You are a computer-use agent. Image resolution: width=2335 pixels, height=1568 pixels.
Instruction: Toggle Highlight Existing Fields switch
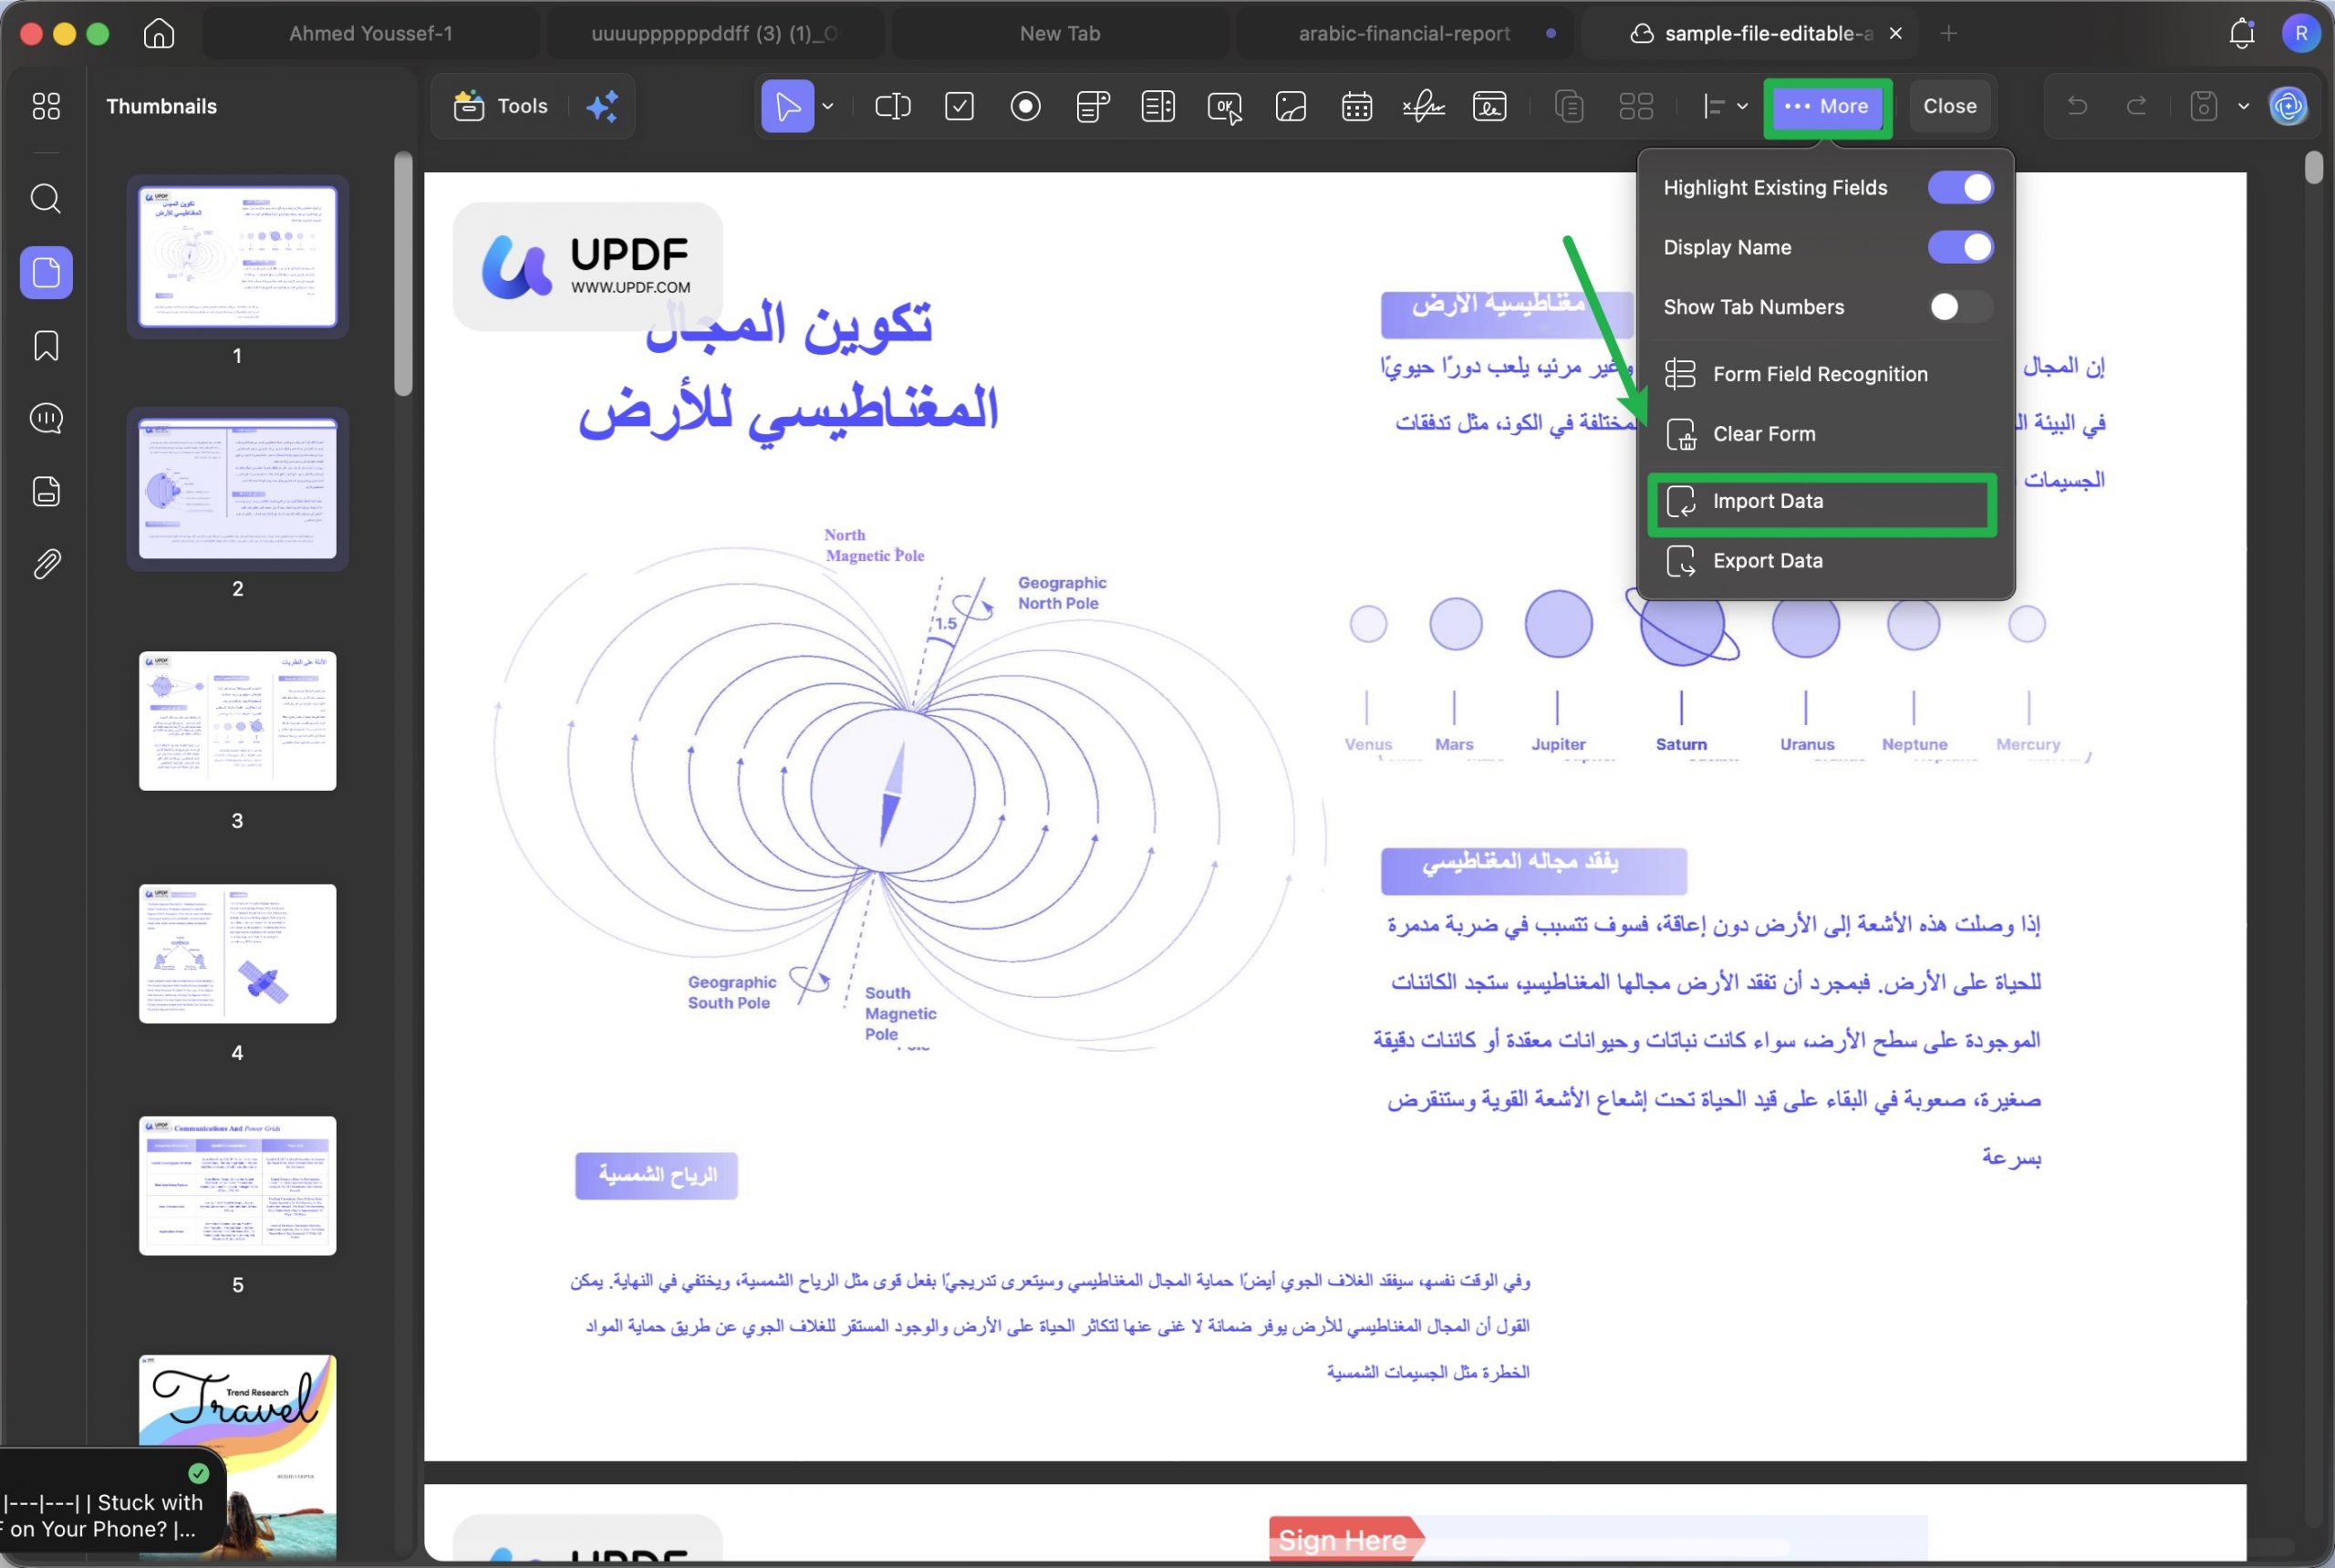click(1960, 188)
